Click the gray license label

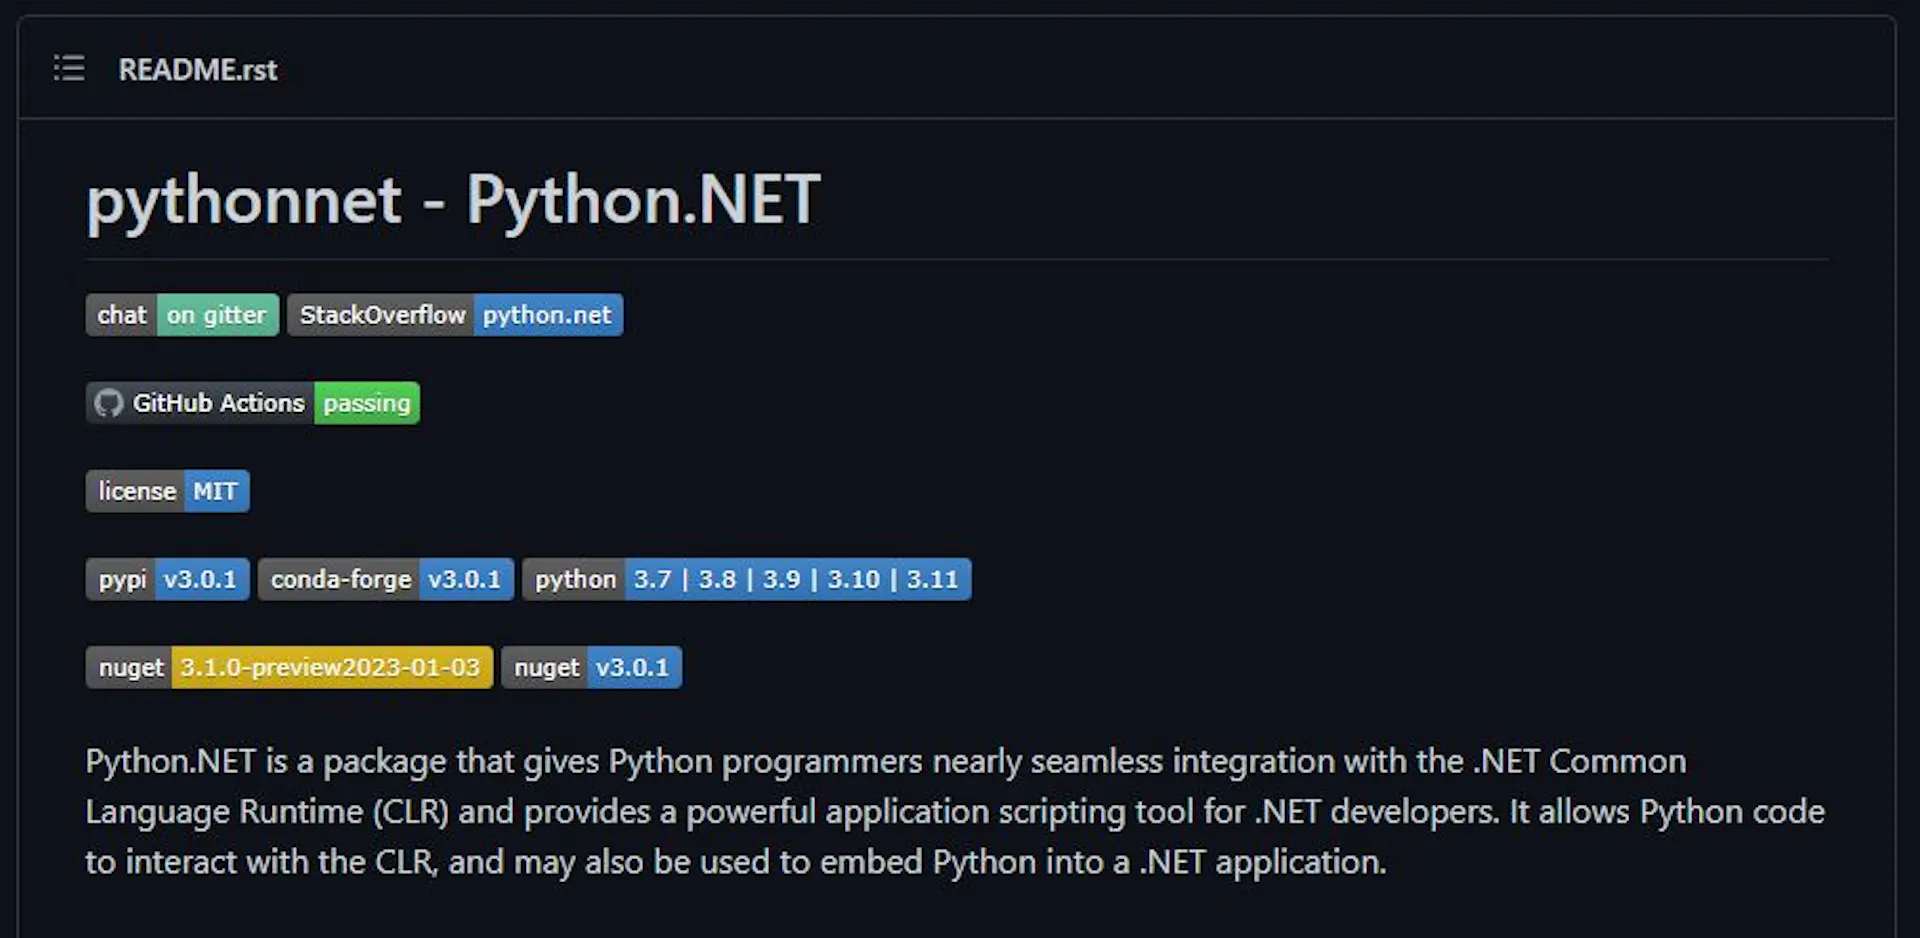(x=136, y=491)
